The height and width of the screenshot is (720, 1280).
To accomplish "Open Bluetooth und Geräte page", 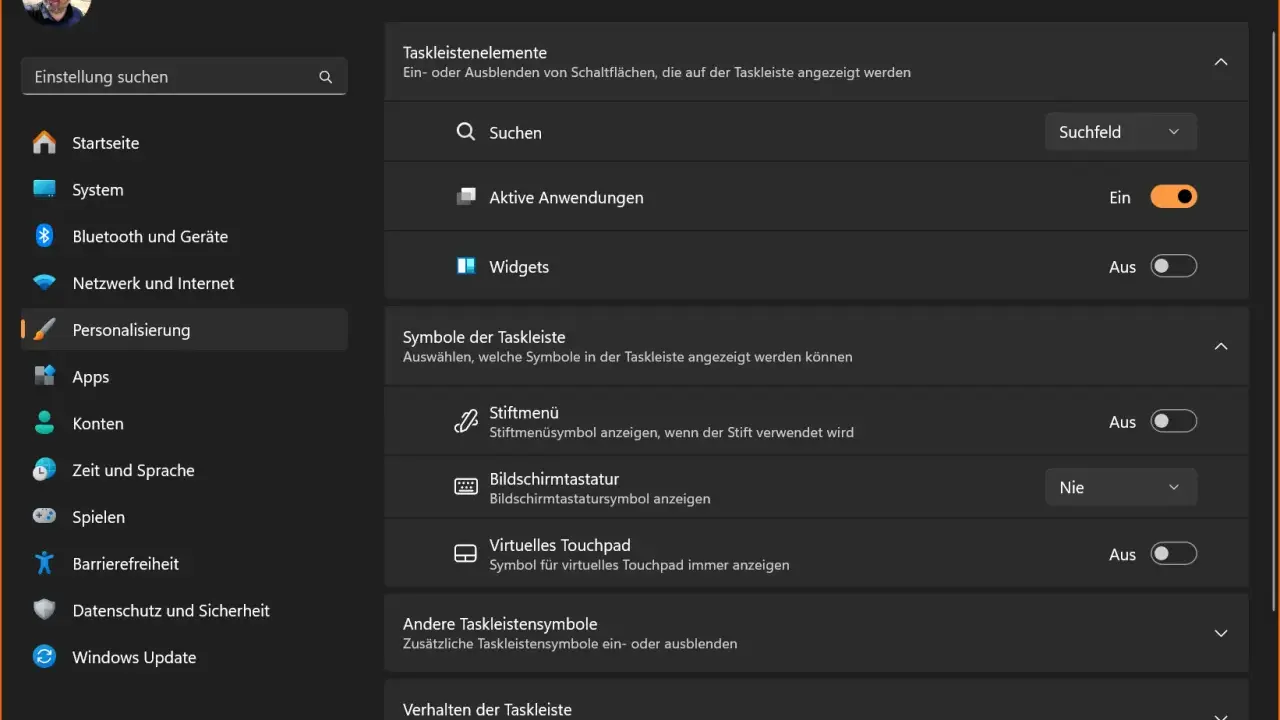I will point(184,236).
